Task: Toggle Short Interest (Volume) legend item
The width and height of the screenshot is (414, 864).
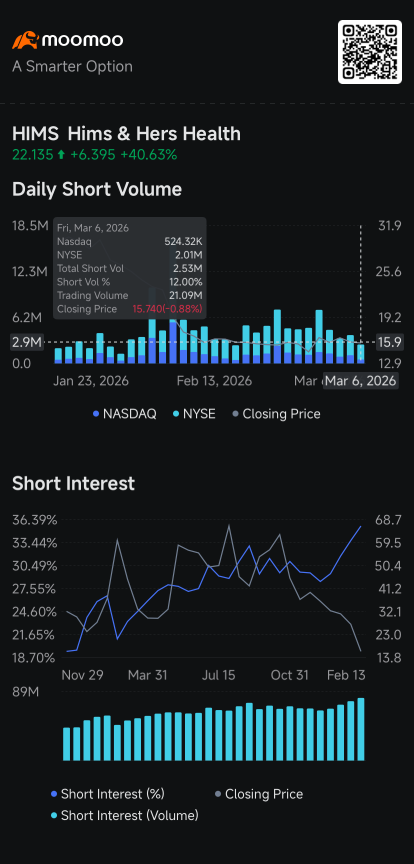Action: click(x=124, y=816)
